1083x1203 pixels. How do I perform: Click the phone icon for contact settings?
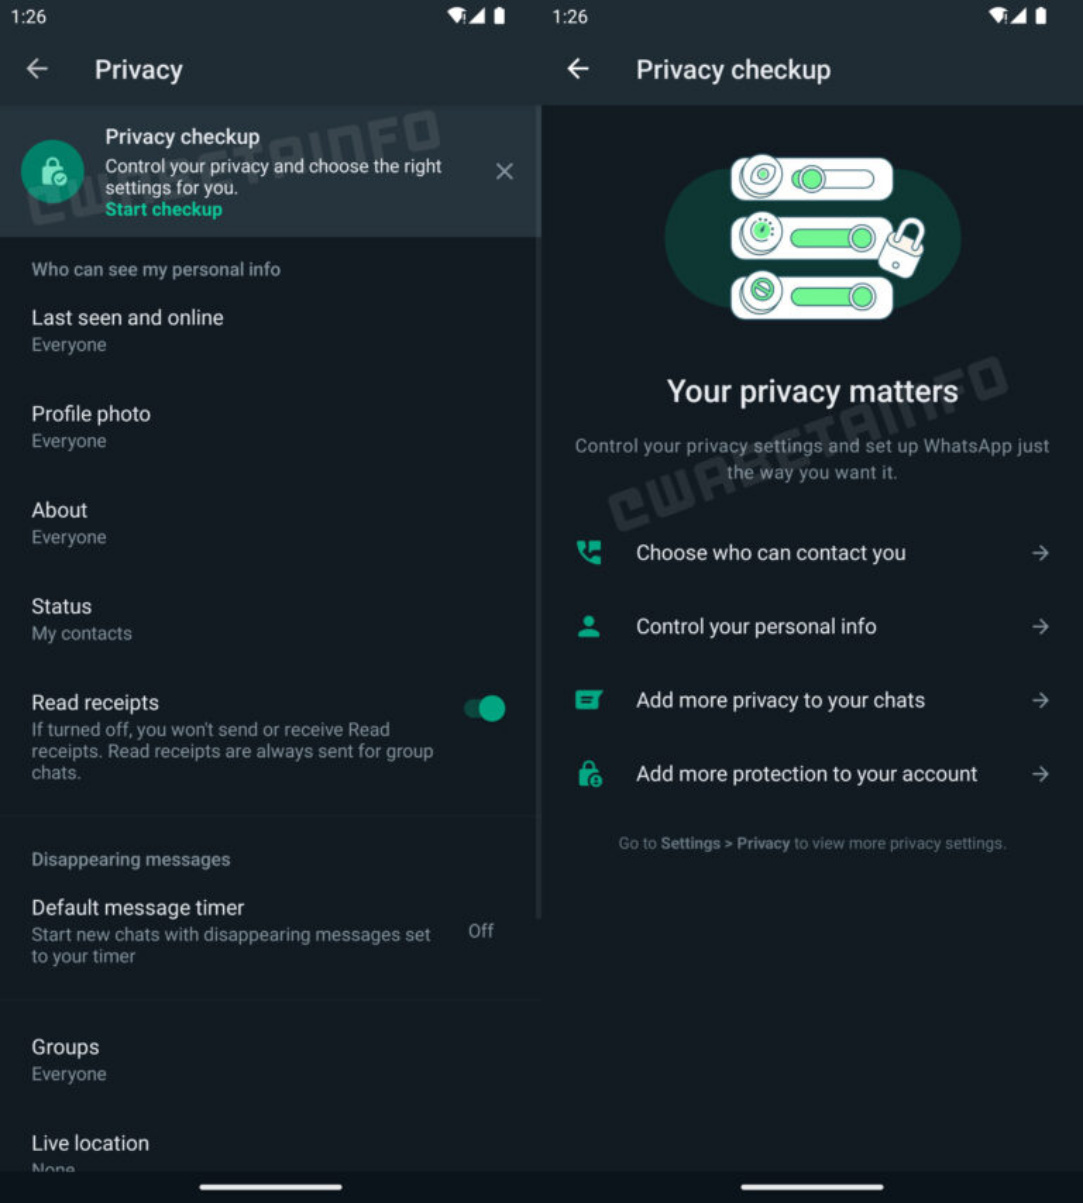tap(589, 553)
